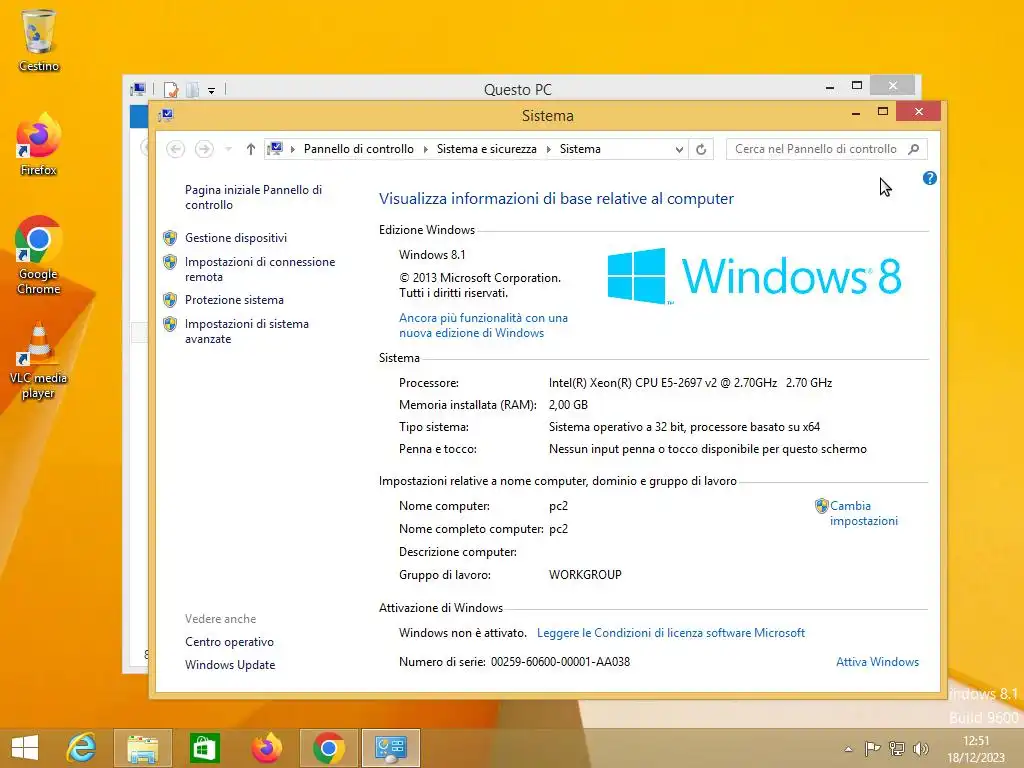
Task: Open Windows Store from the taskbar
Action: tap(204, 748)
